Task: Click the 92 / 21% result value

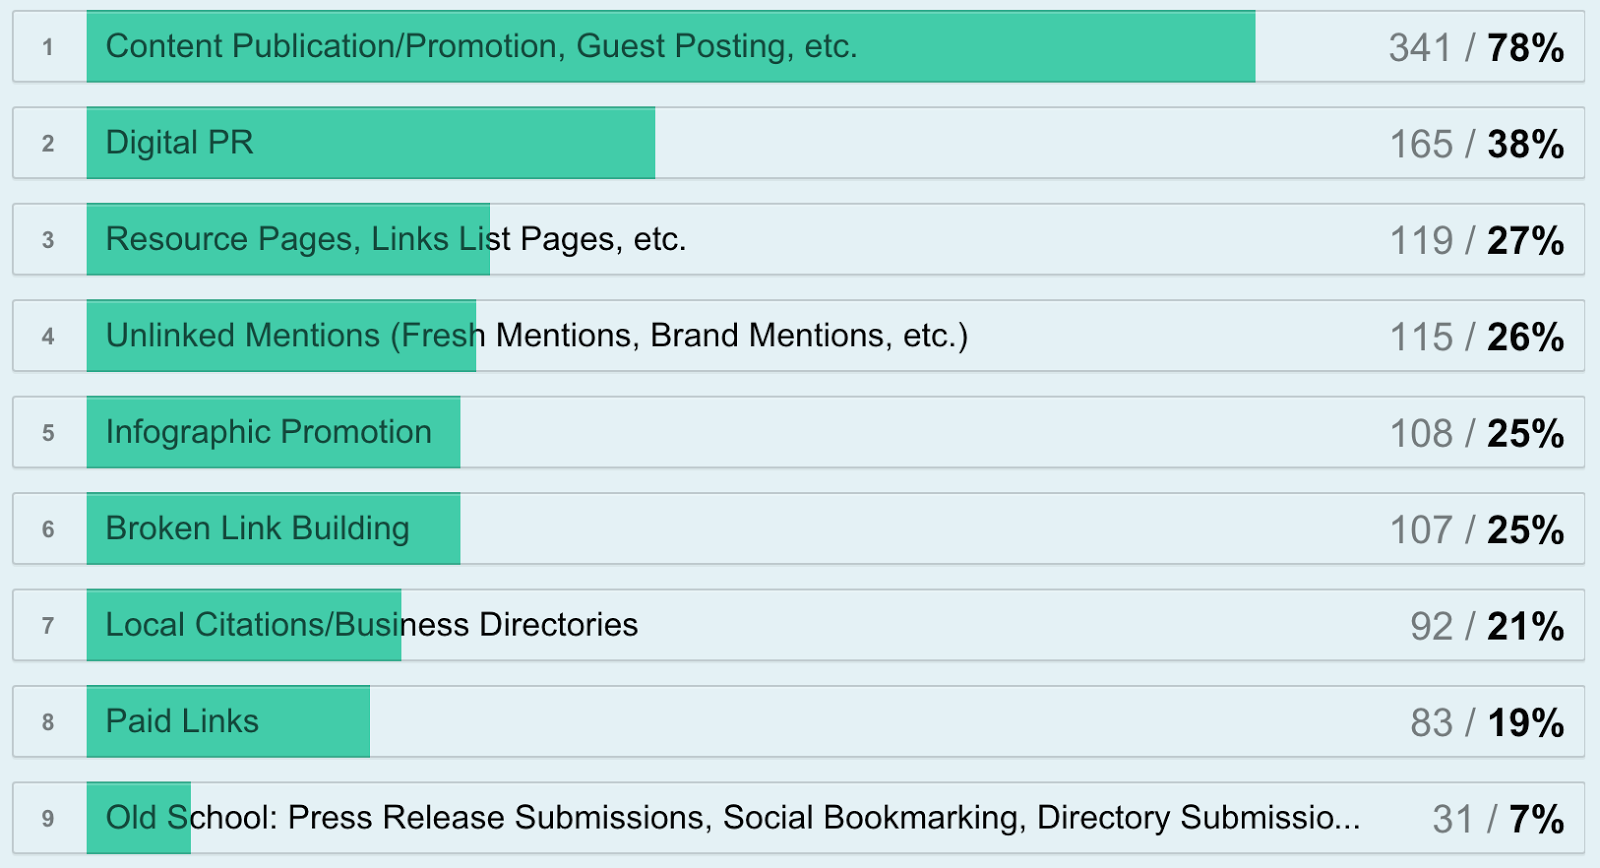Action: click(x=1487, y=626)
